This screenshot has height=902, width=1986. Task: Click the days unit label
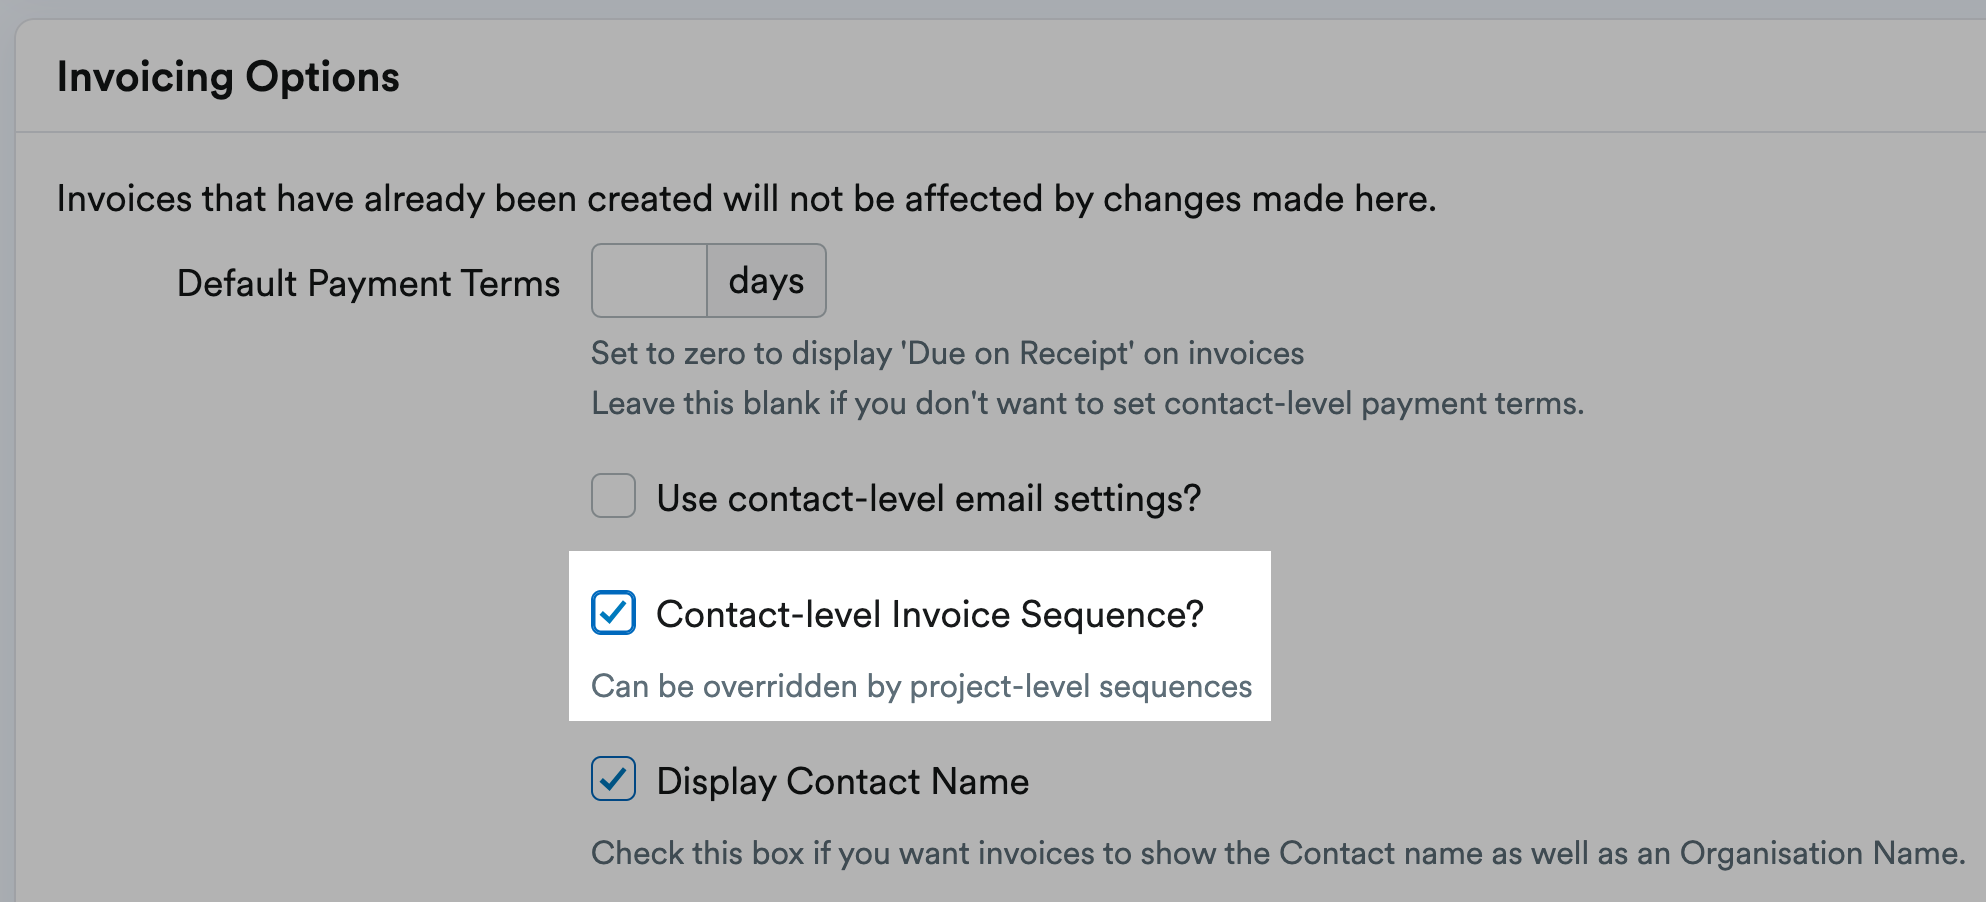[x=766, y=280]
